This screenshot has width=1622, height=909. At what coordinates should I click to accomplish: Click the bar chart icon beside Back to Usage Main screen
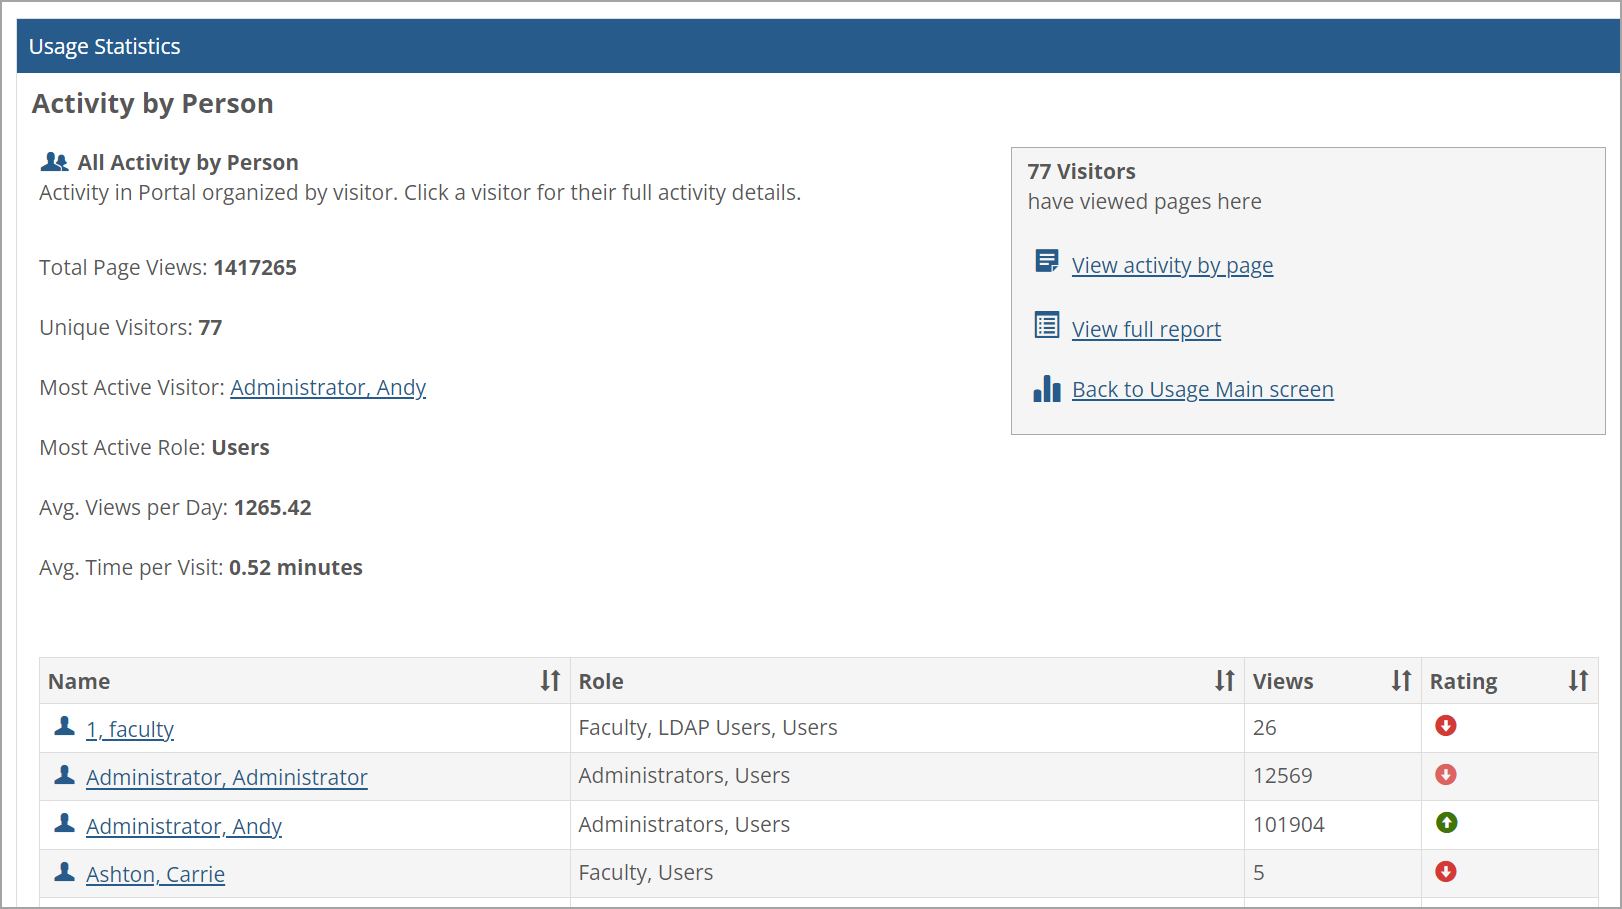[1046, 389]
